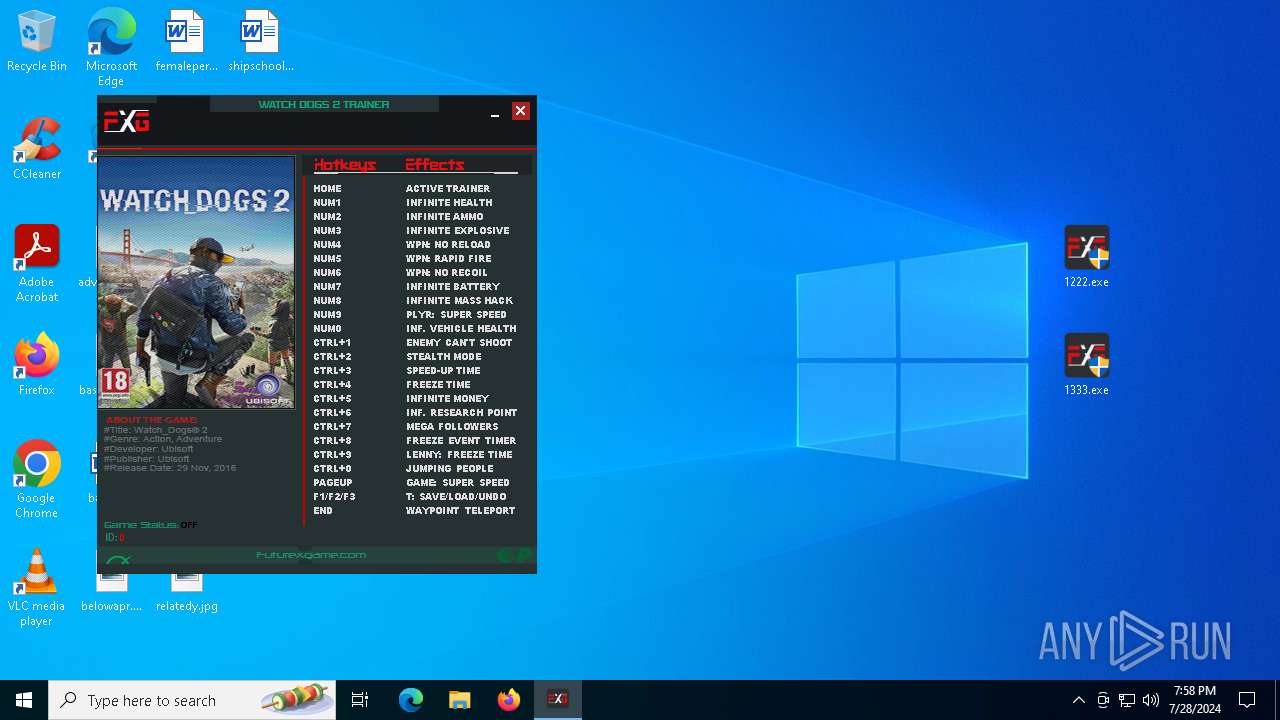The height and width of the screenshot is (720, 1280).
Task: Click the INFINITE EXPLOSIVE effect row
Action: [x=458, y=230]
